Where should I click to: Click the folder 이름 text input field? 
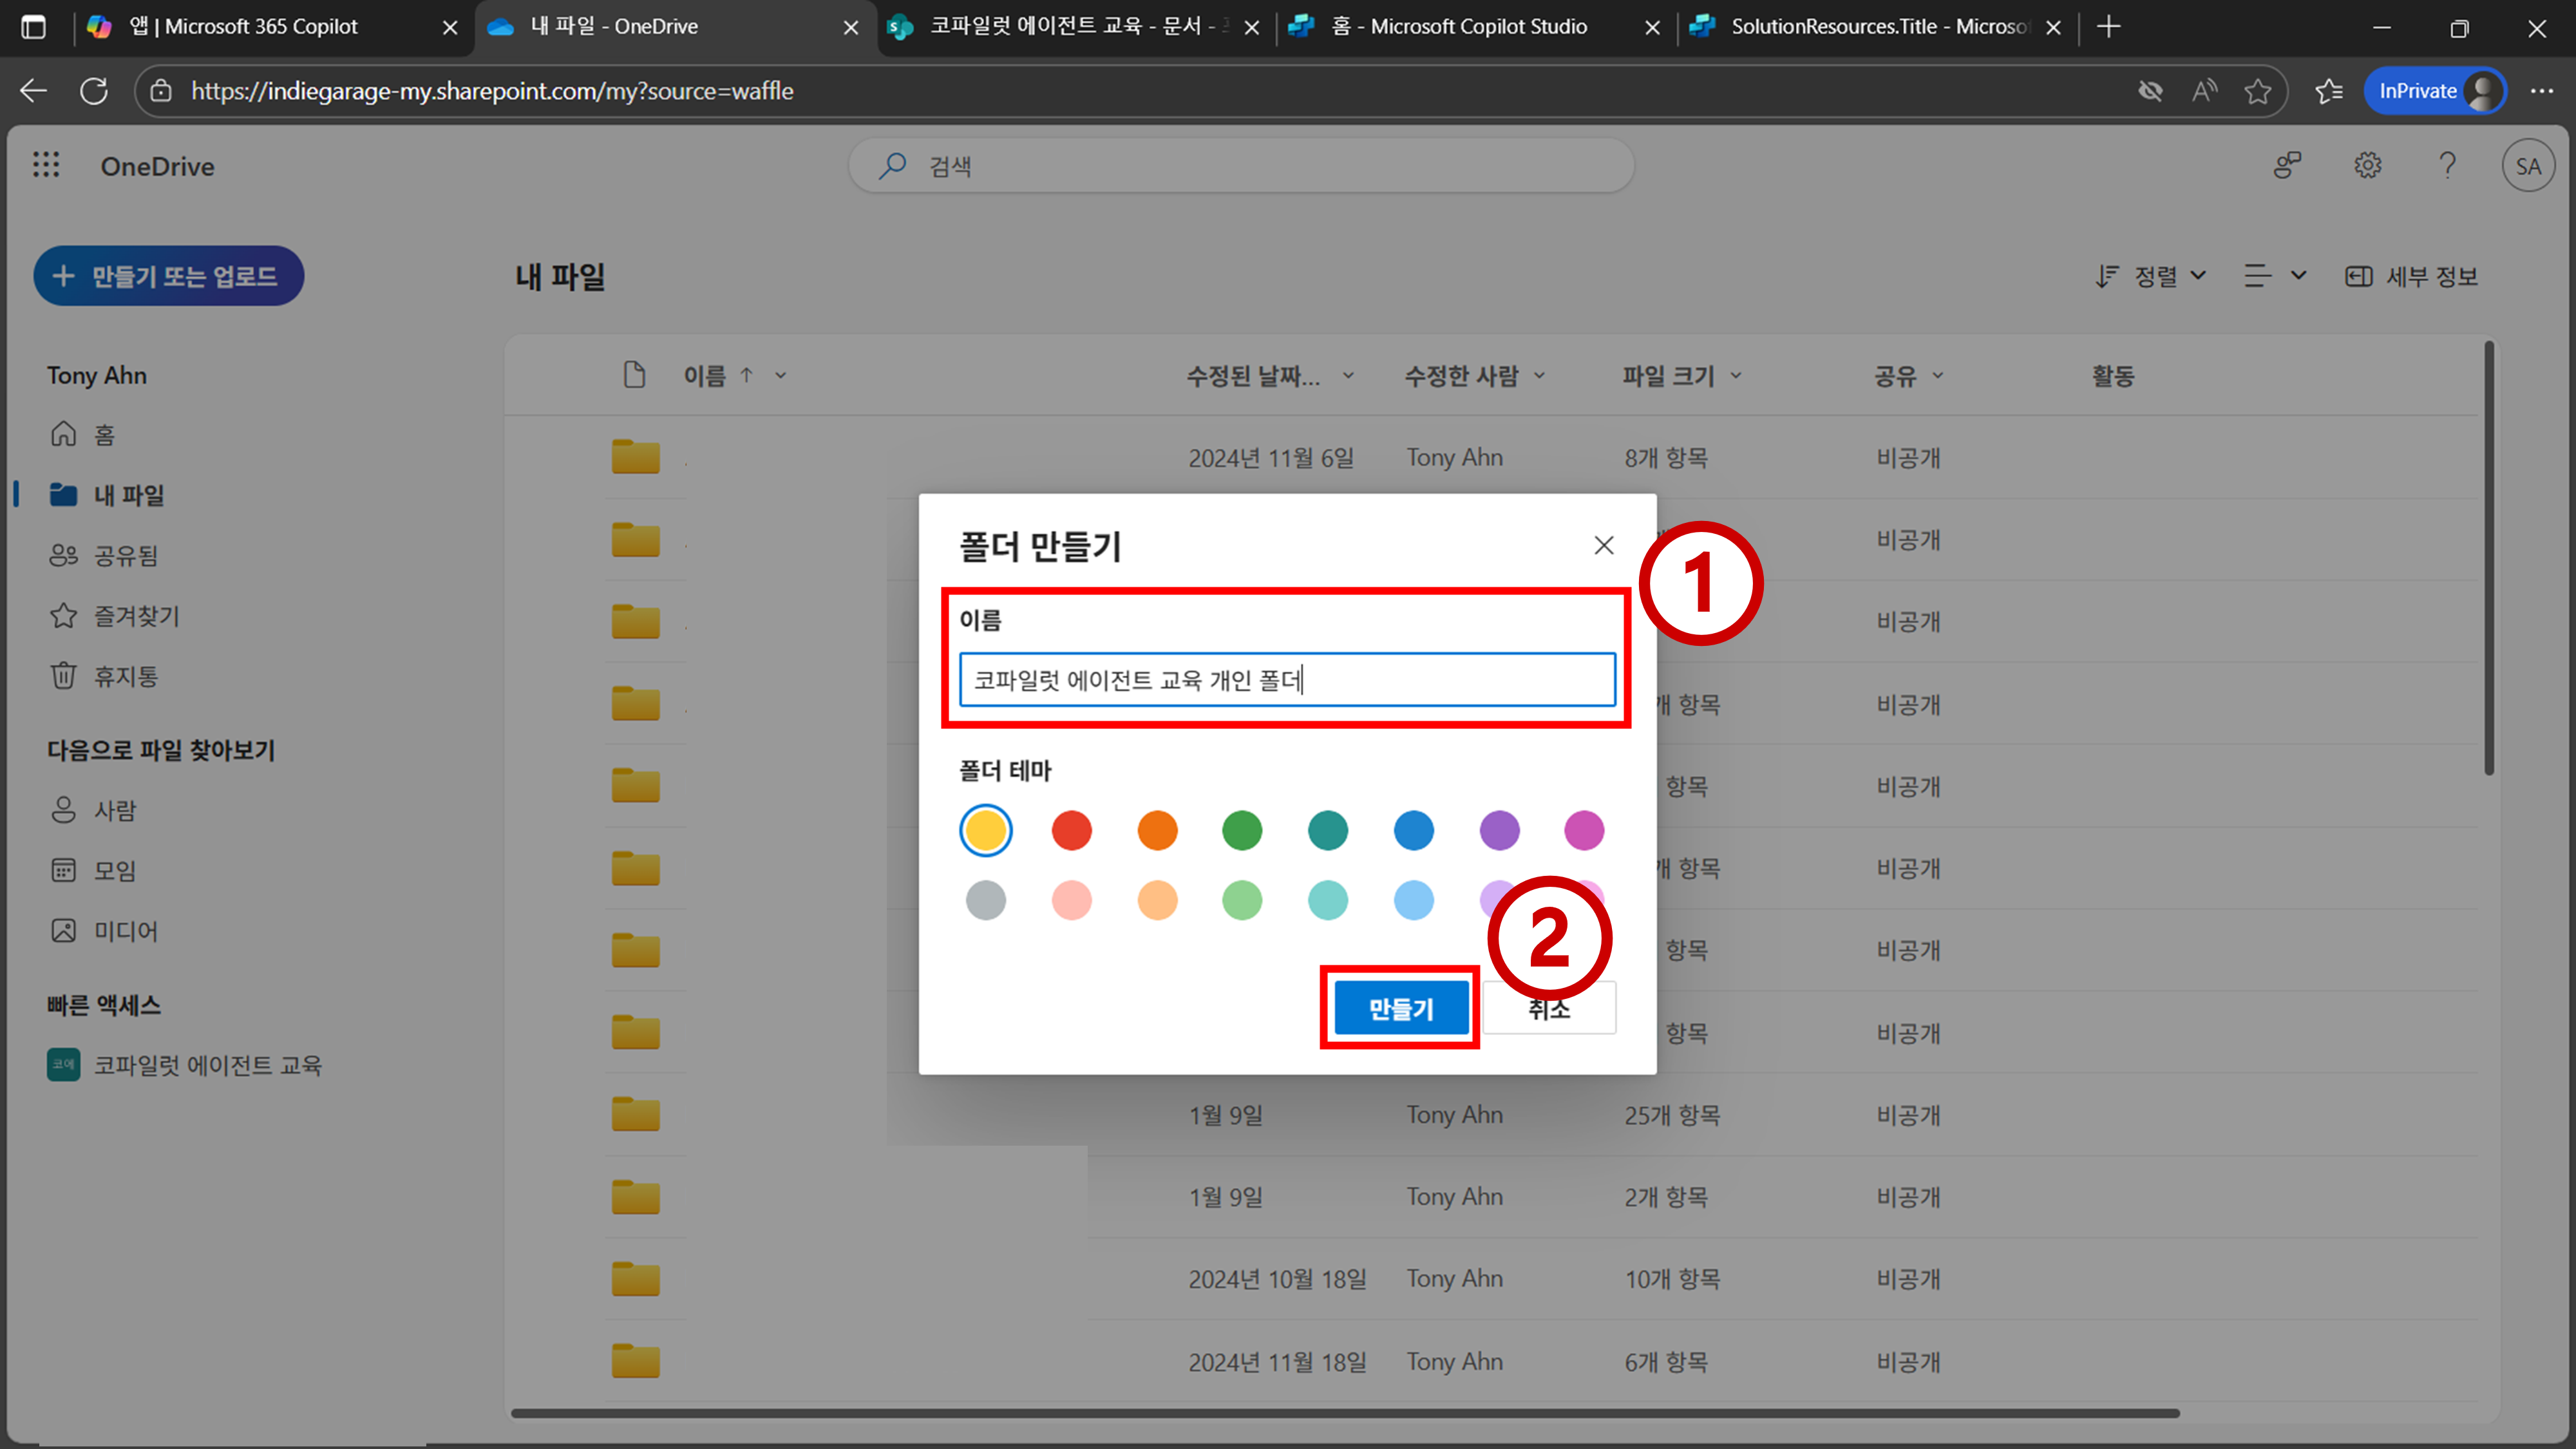tap(1286, 680)
